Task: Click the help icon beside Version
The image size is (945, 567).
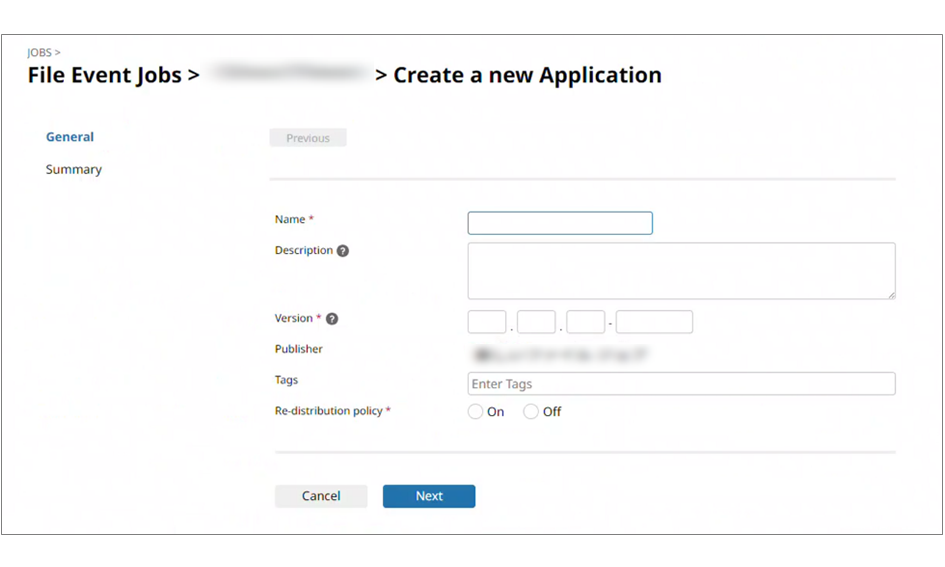Action: [x=332, y=319]
